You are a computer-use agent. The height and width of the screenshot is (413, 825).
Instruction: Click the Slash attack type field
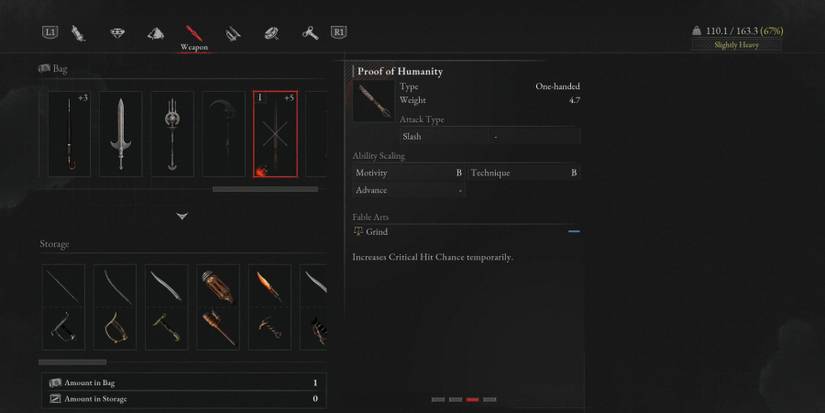(x=490, y=137)
